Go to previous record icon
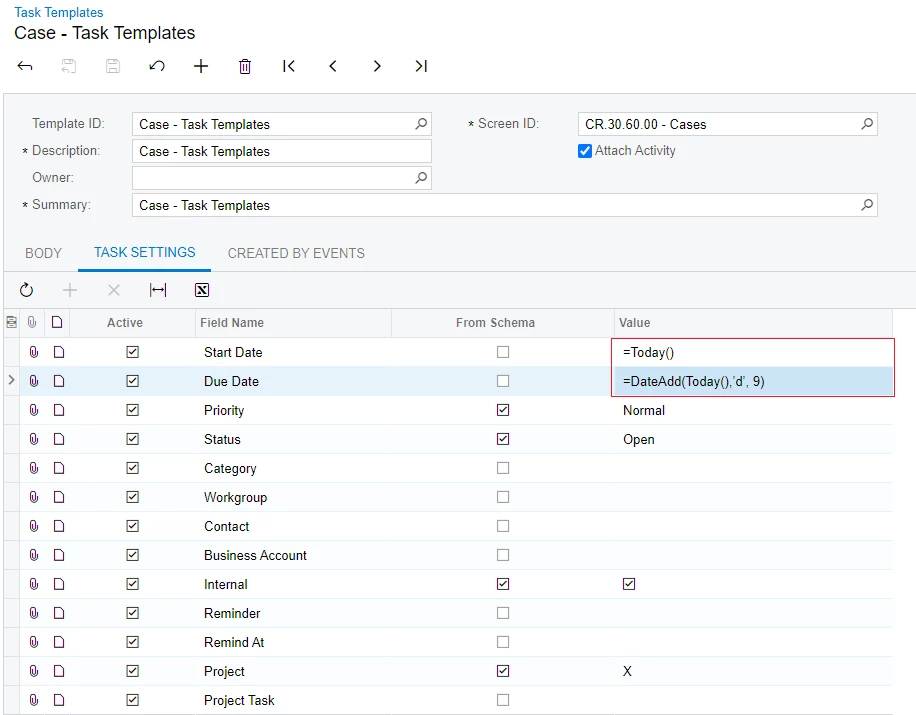This screenshot has height=715, width=916. 333,66
